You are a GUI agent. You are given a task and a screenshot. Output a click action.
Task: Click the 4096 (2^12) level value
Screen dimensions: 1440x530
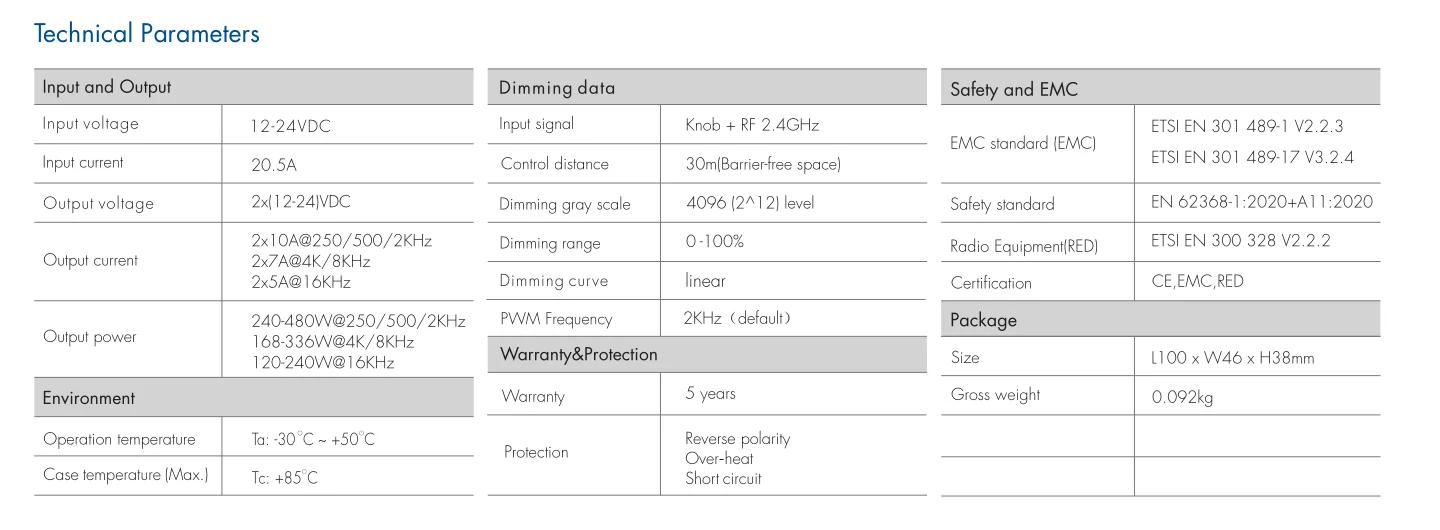750,203
